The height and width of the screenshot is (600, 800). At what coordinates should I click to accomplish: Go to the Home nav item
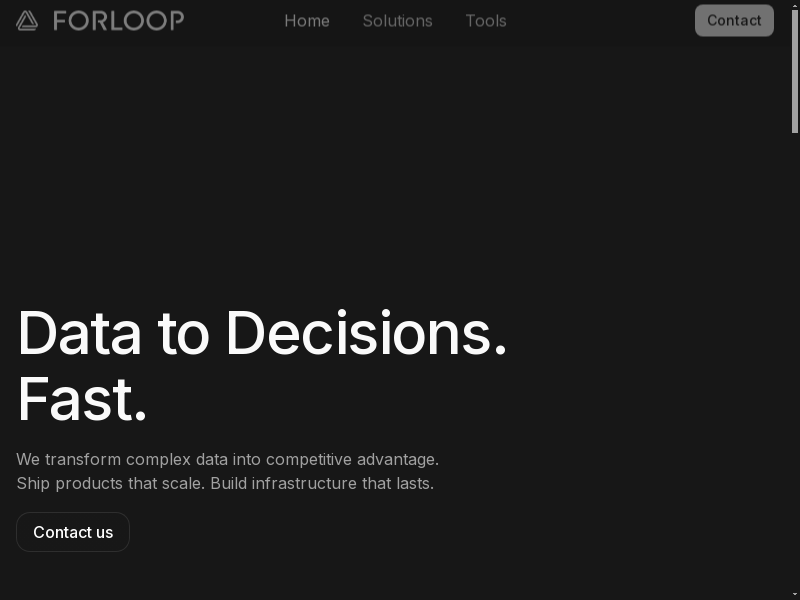[307, 20]
